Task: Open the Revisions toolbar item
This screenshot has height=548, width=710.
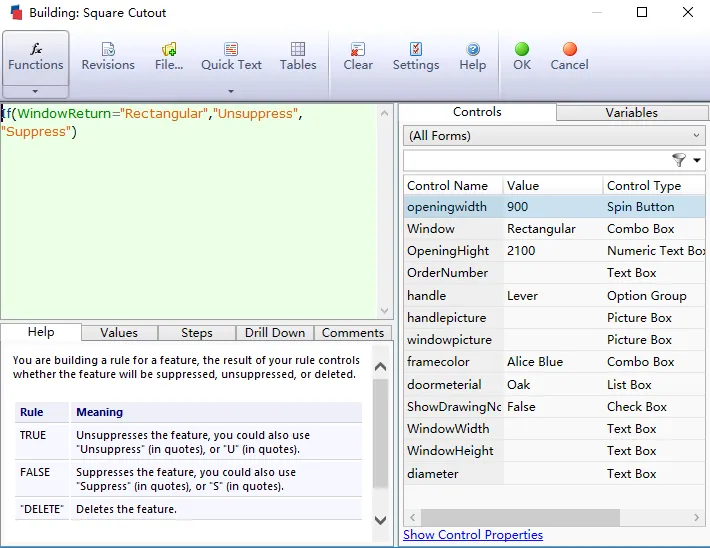Action: [x=108, y=57]
